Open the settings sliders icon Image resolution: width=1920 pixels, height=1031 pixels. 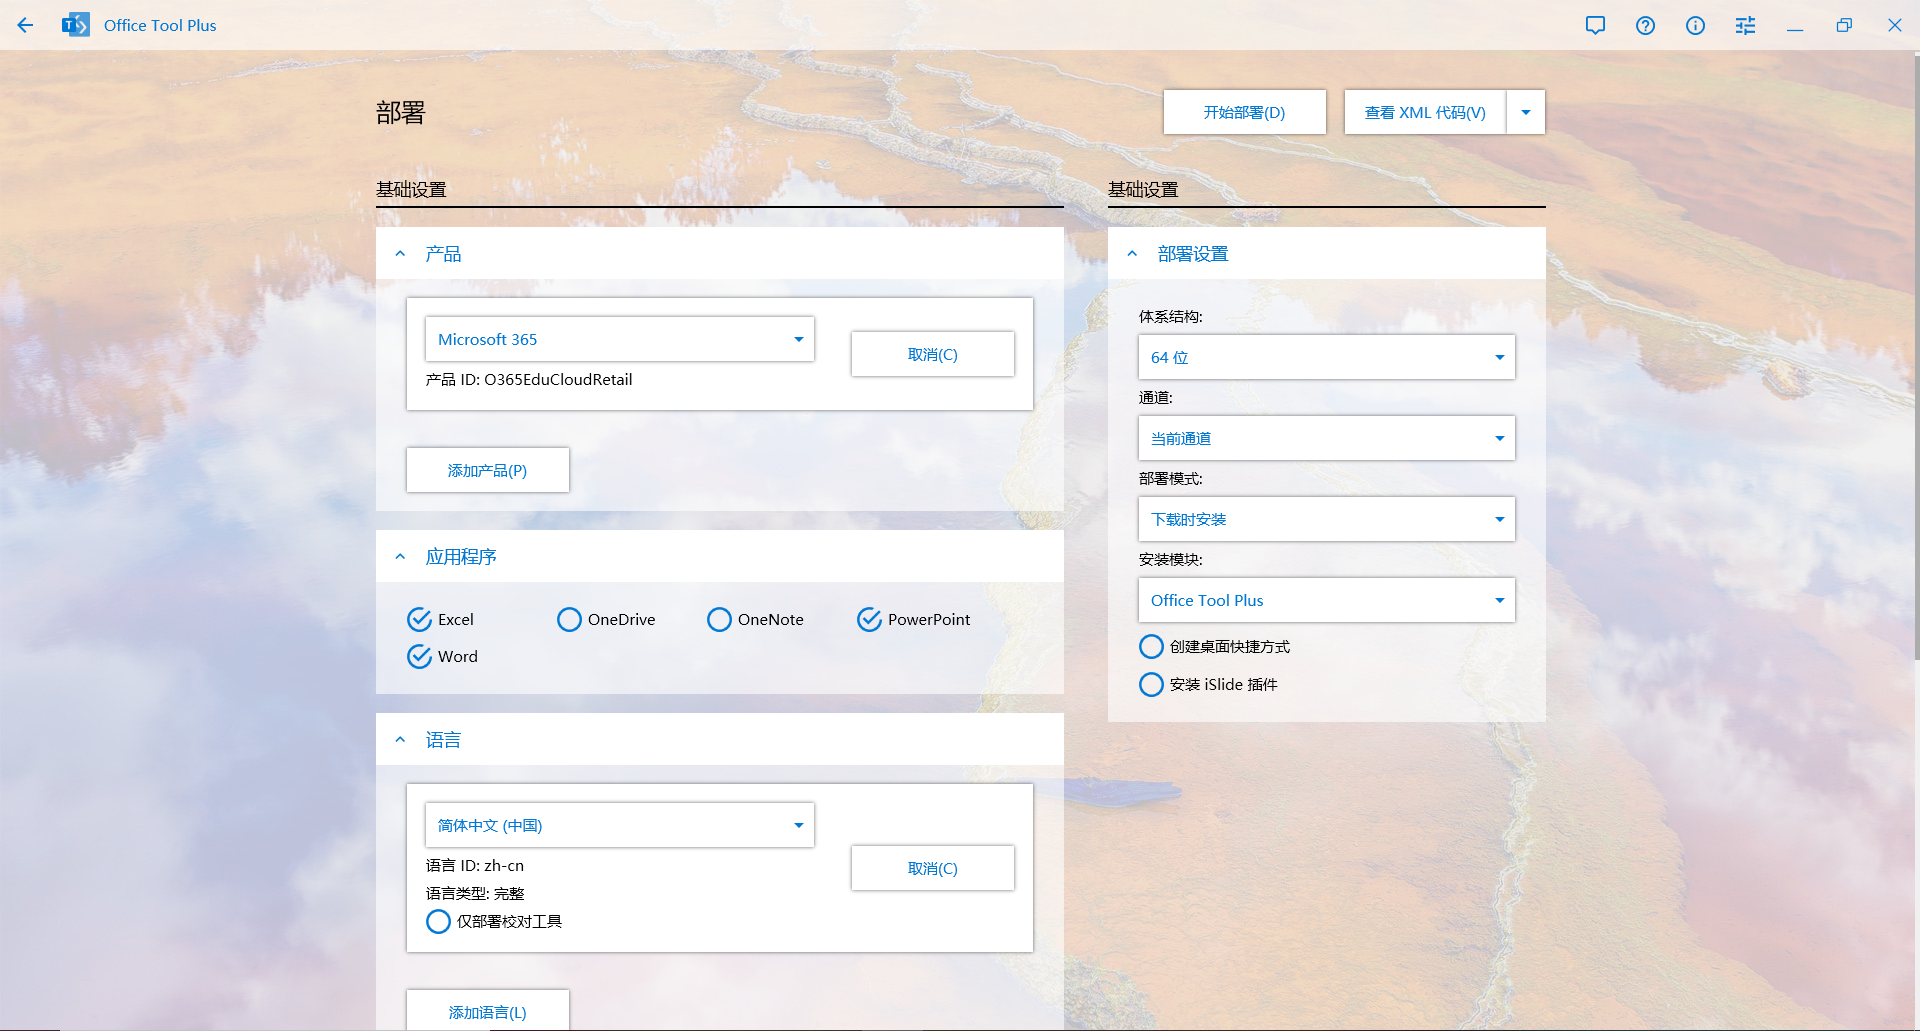click(x=1745, y=25)
